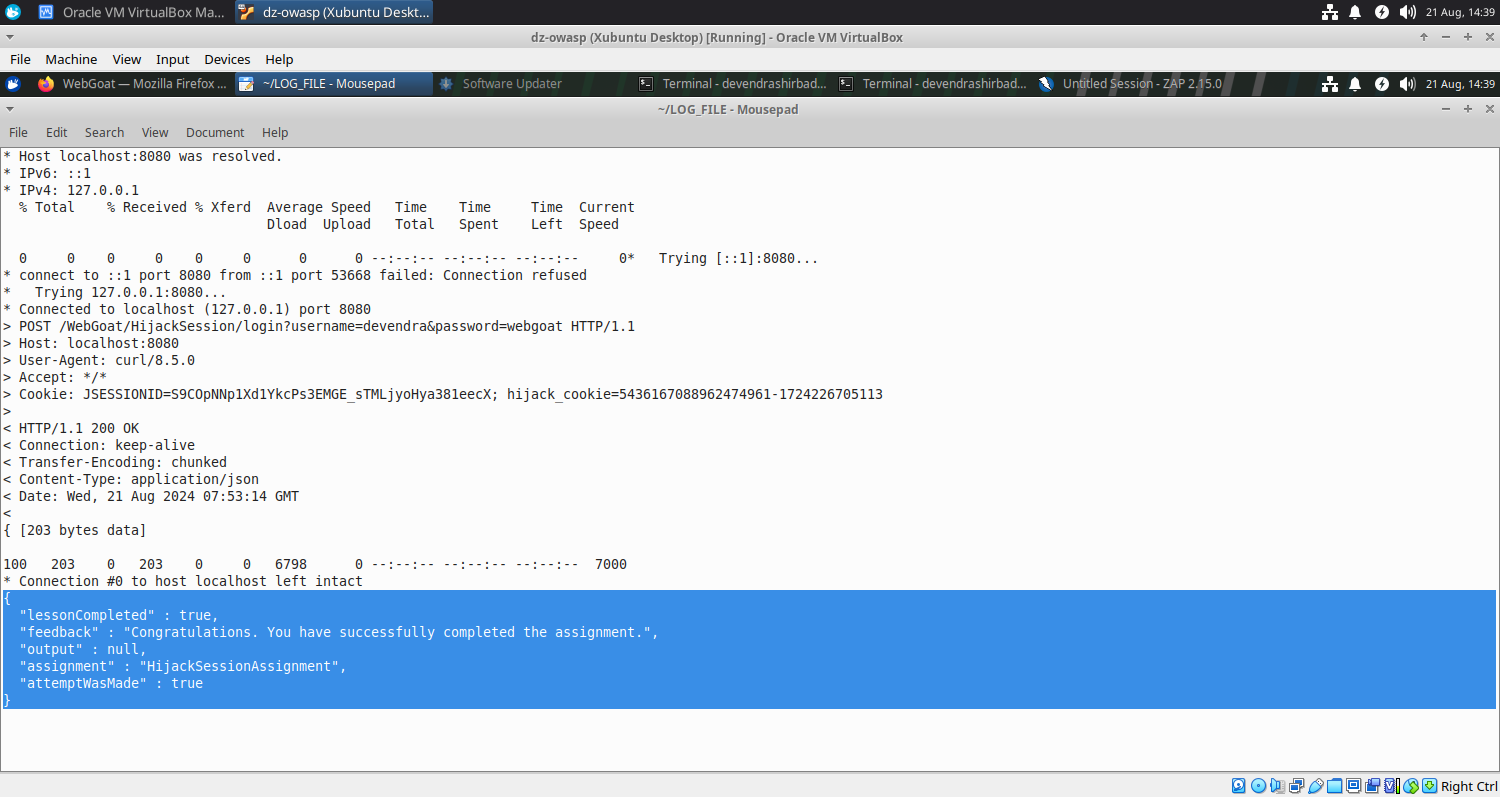Click the VirtualBox optical disc status icon
This screenshot has height=797, width=1500.
(1258, 786)
